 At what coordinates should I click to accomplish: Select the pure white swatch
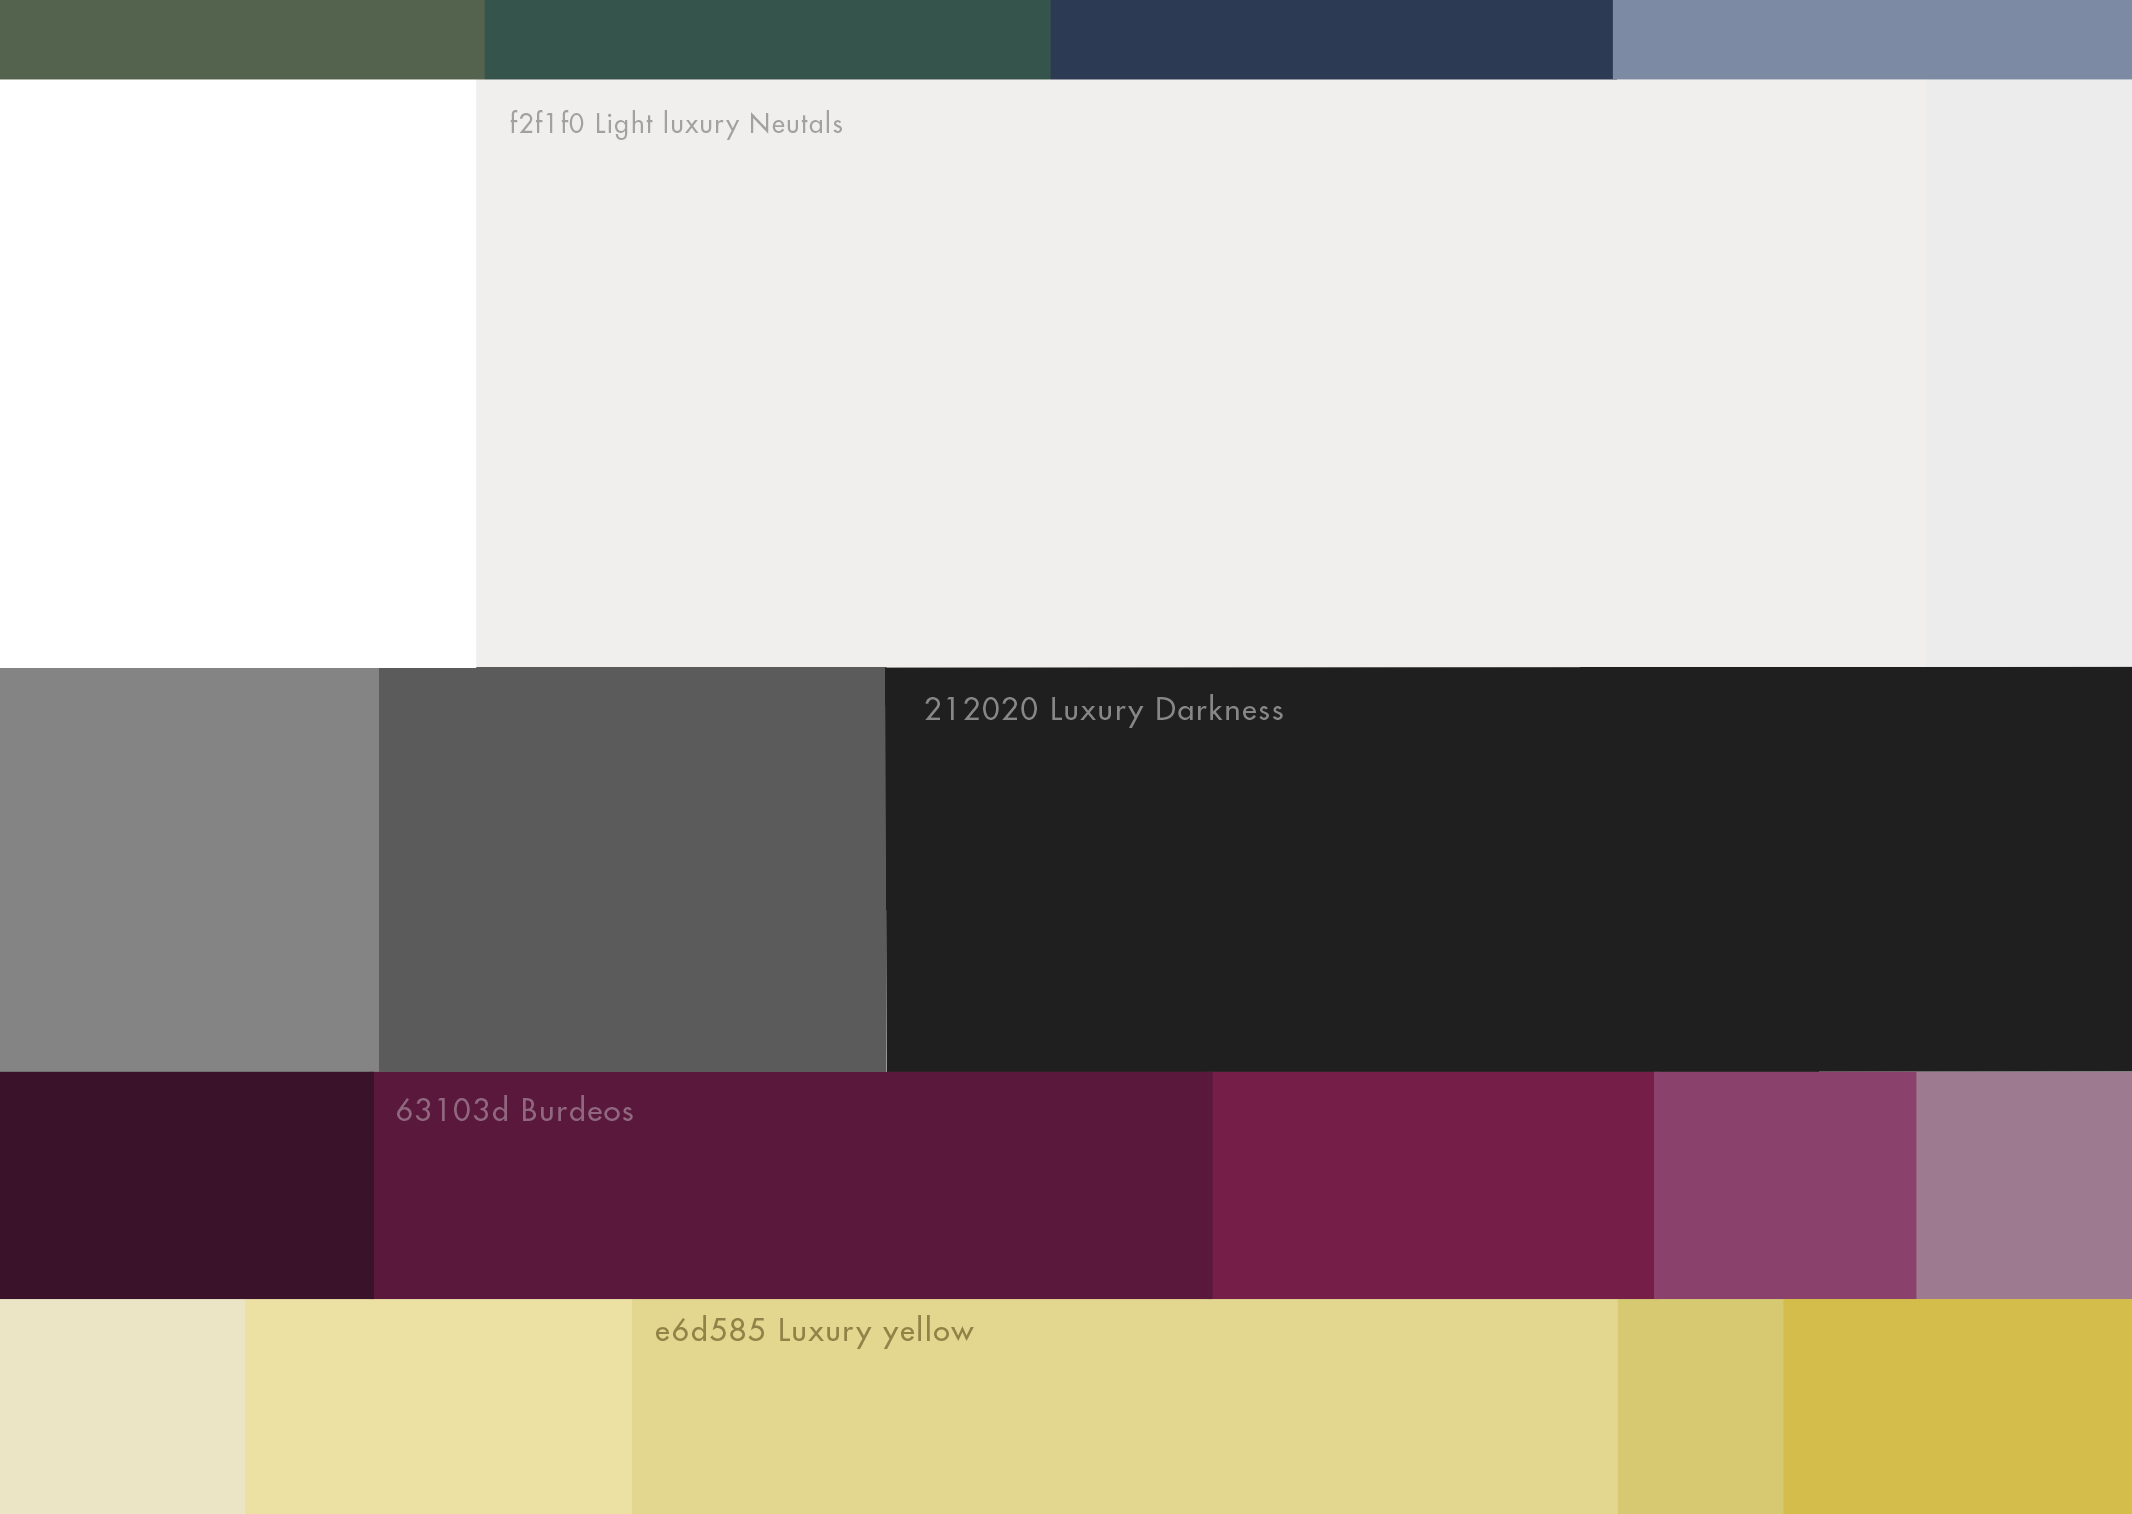coord(238,373)
